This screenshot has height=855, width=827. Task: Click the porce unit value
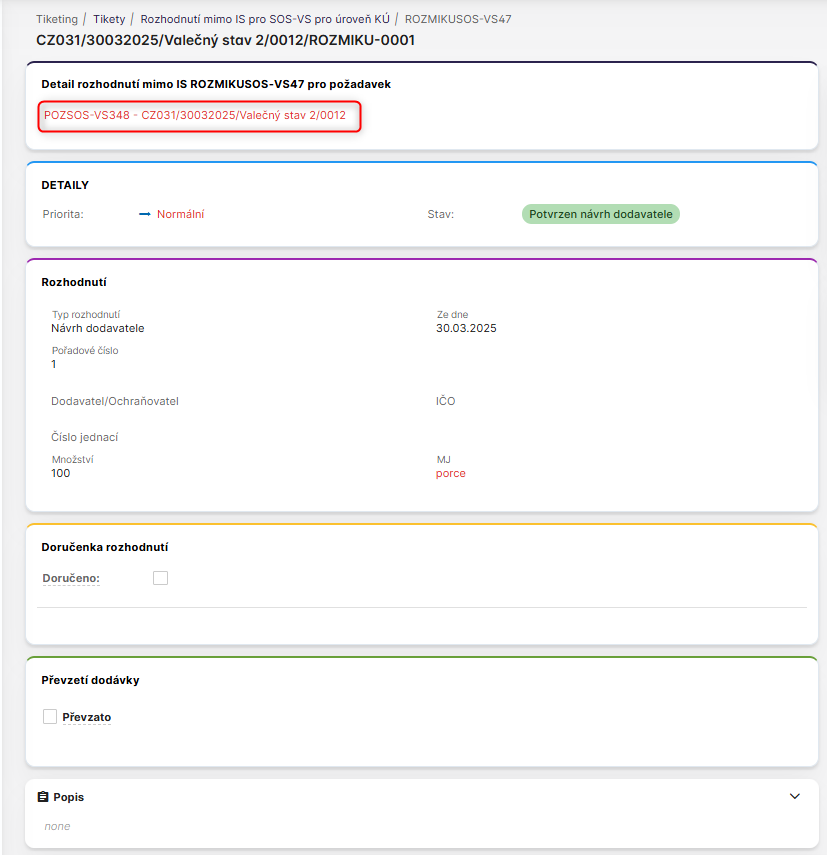coord(450,473)
